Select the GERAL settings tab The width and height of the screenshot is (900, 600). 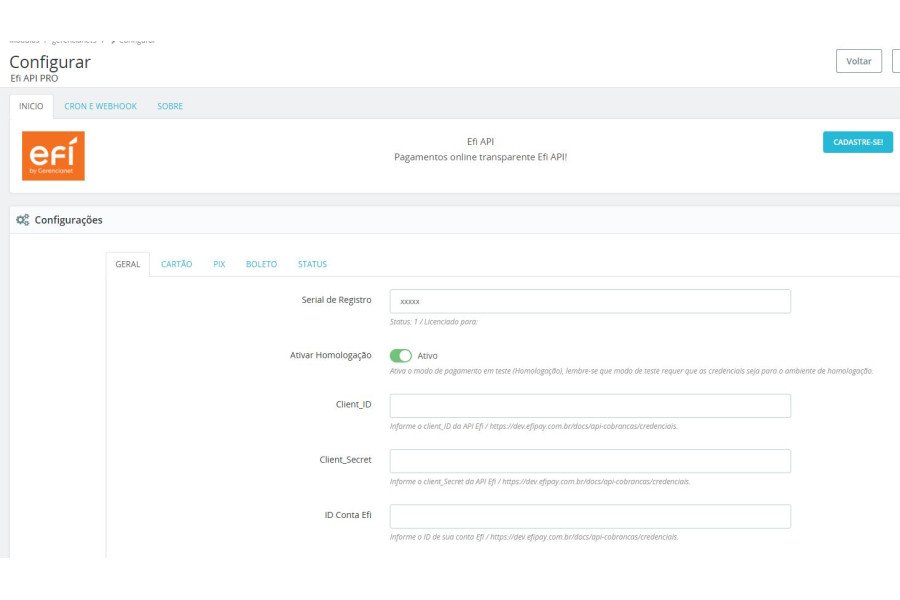point(127,264)
